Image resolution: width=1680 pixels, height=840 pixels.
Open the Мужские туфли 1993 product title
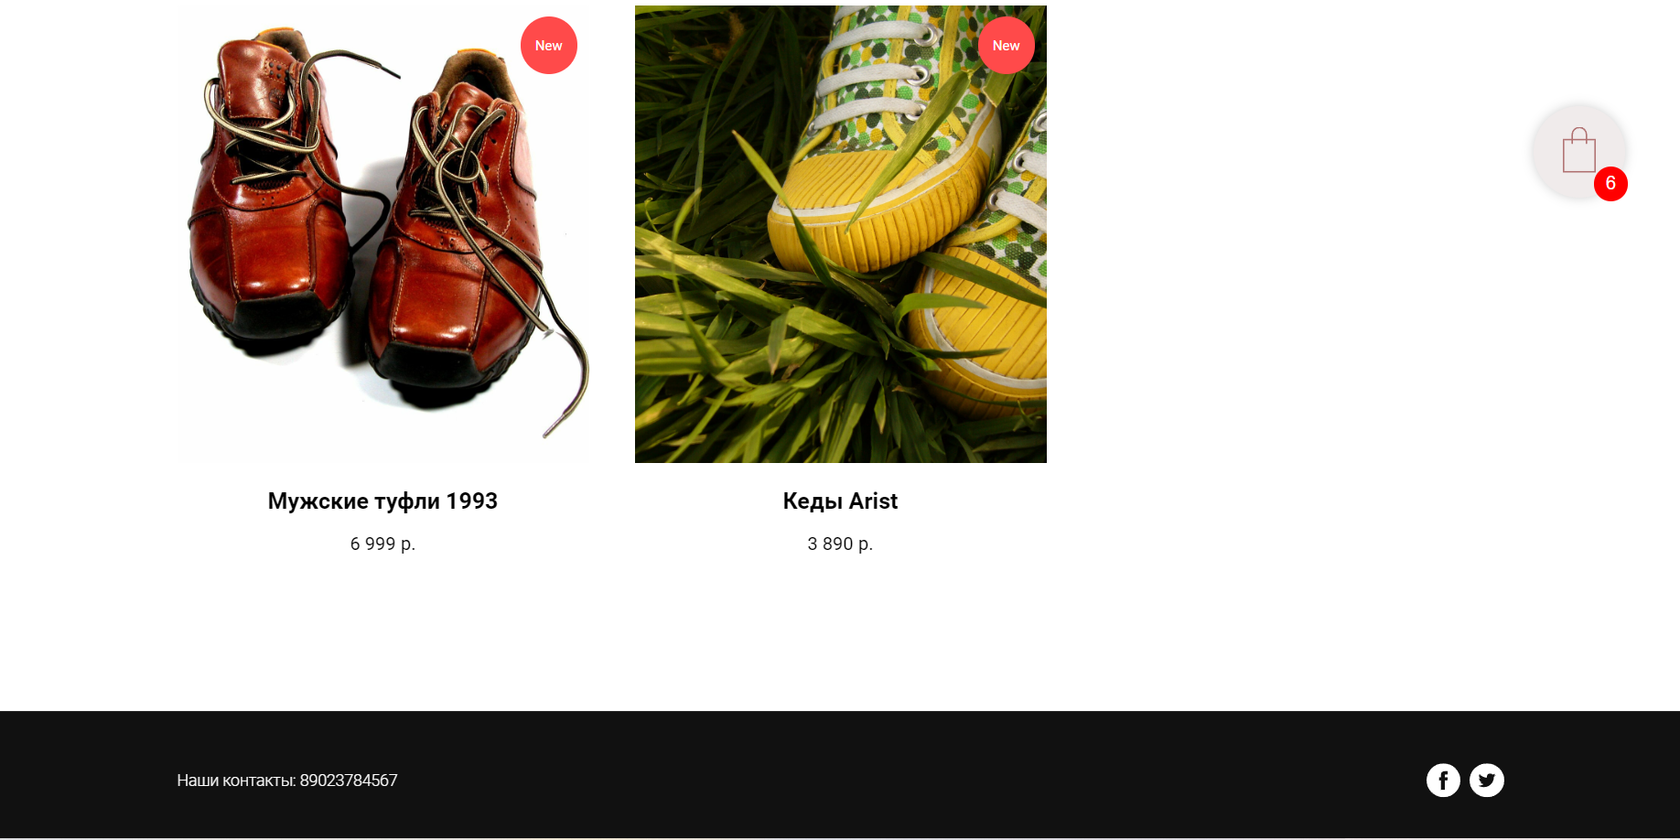click(383, 501)
